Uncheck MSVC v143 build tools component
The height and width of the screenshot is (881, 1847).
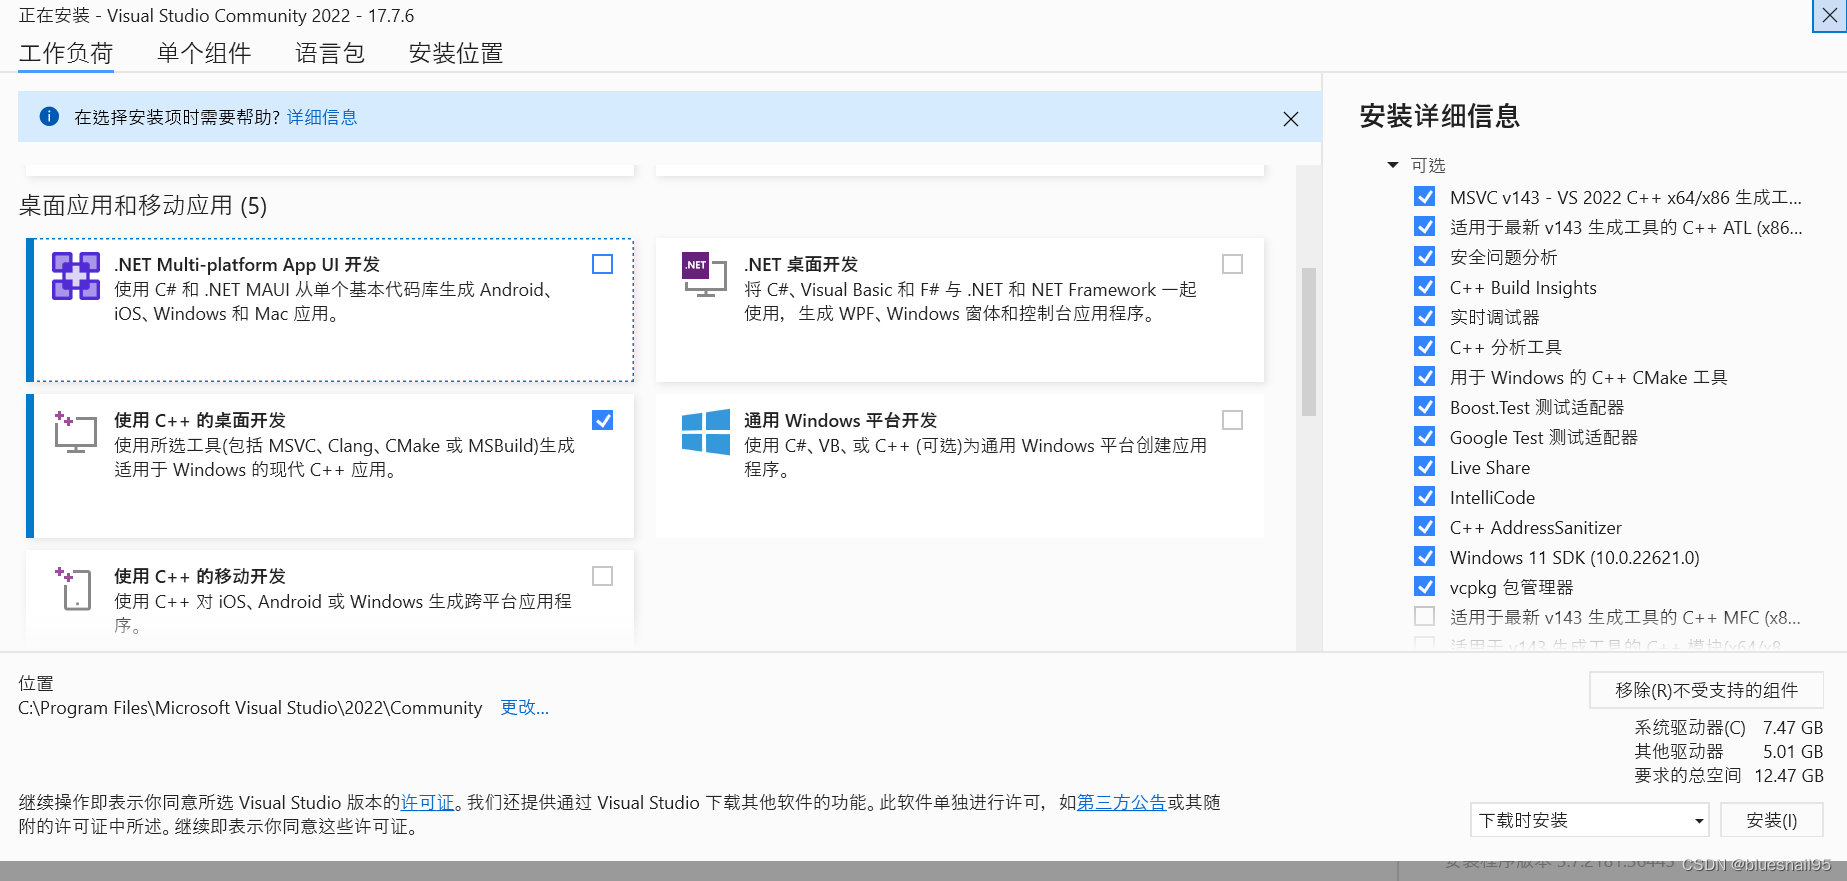1425,196
